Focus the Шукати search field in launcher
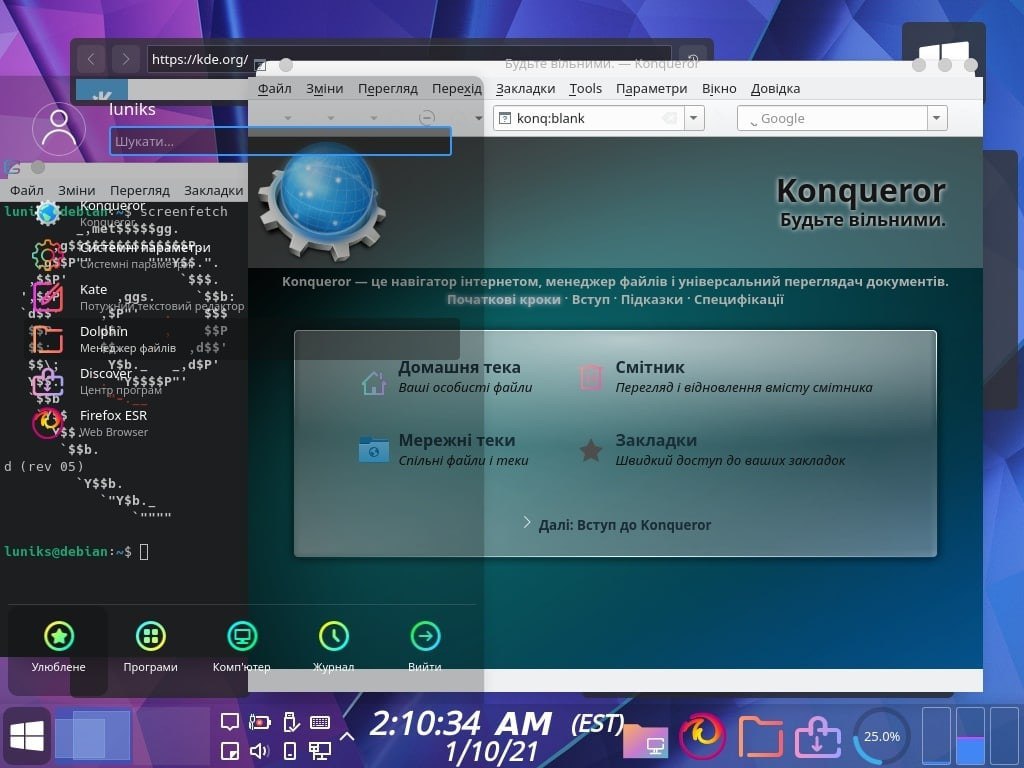The image size is (1024, 768). pyautogui.click(x=281, y=141)
